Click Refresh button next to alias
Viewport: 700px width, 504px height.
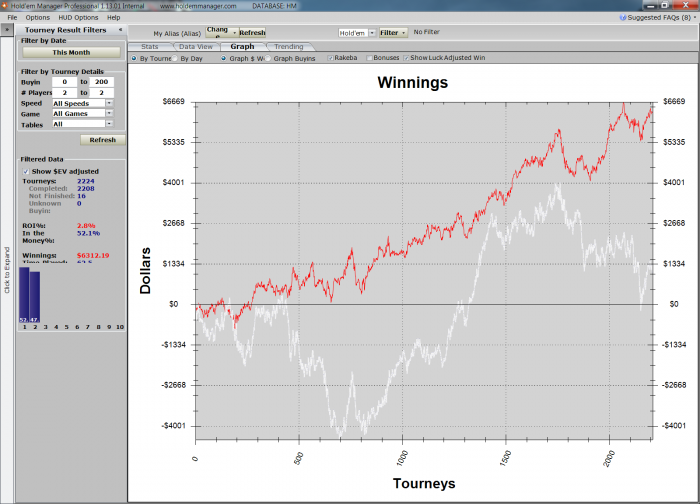click(252, 32)
